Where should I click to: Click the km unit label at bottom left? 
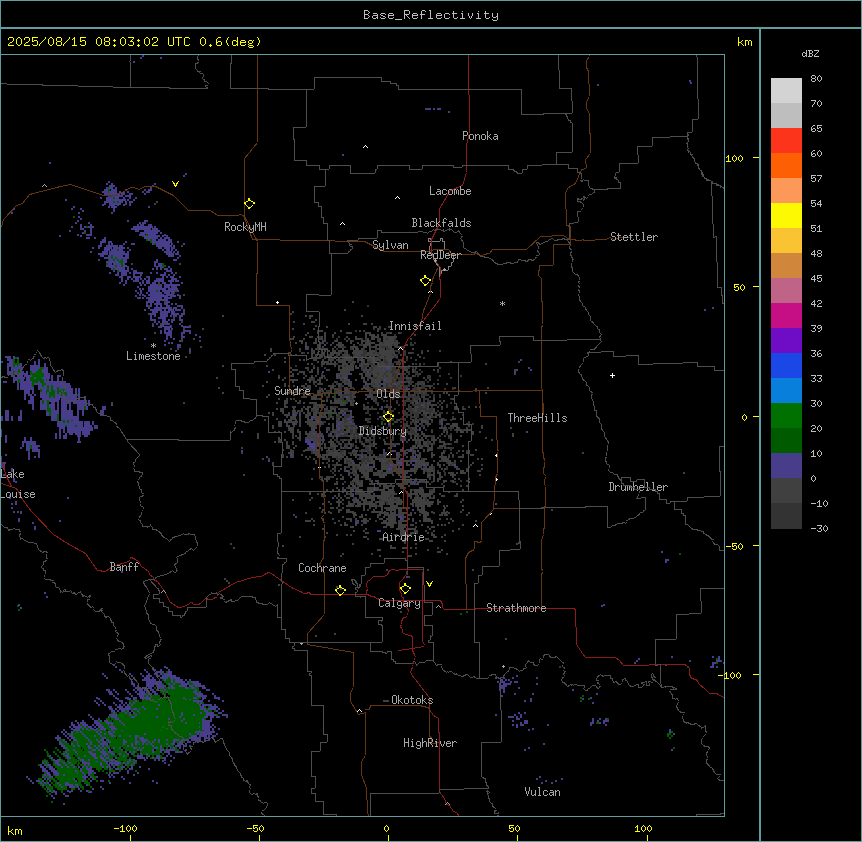pyautogui.click(x=15, y=830)
